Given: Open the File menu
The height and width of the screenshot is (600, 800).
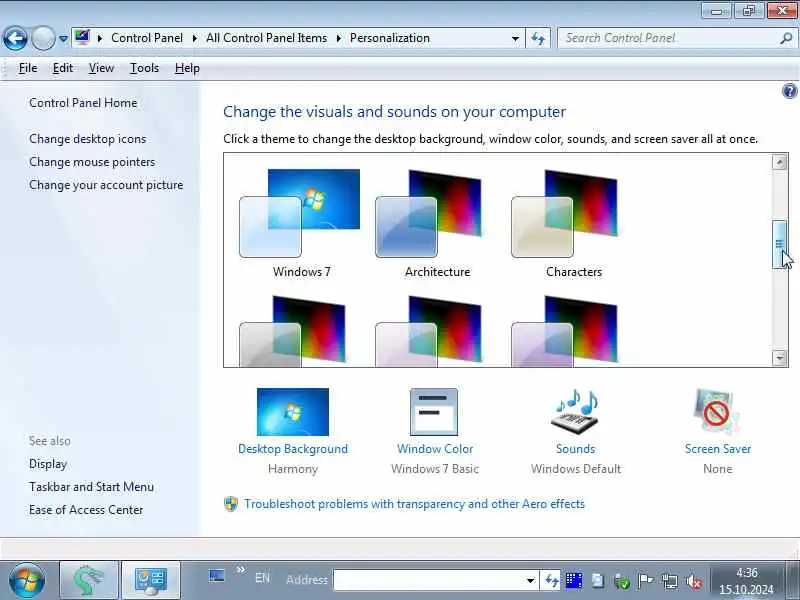Looking at the screenshot, I should 28,68.
